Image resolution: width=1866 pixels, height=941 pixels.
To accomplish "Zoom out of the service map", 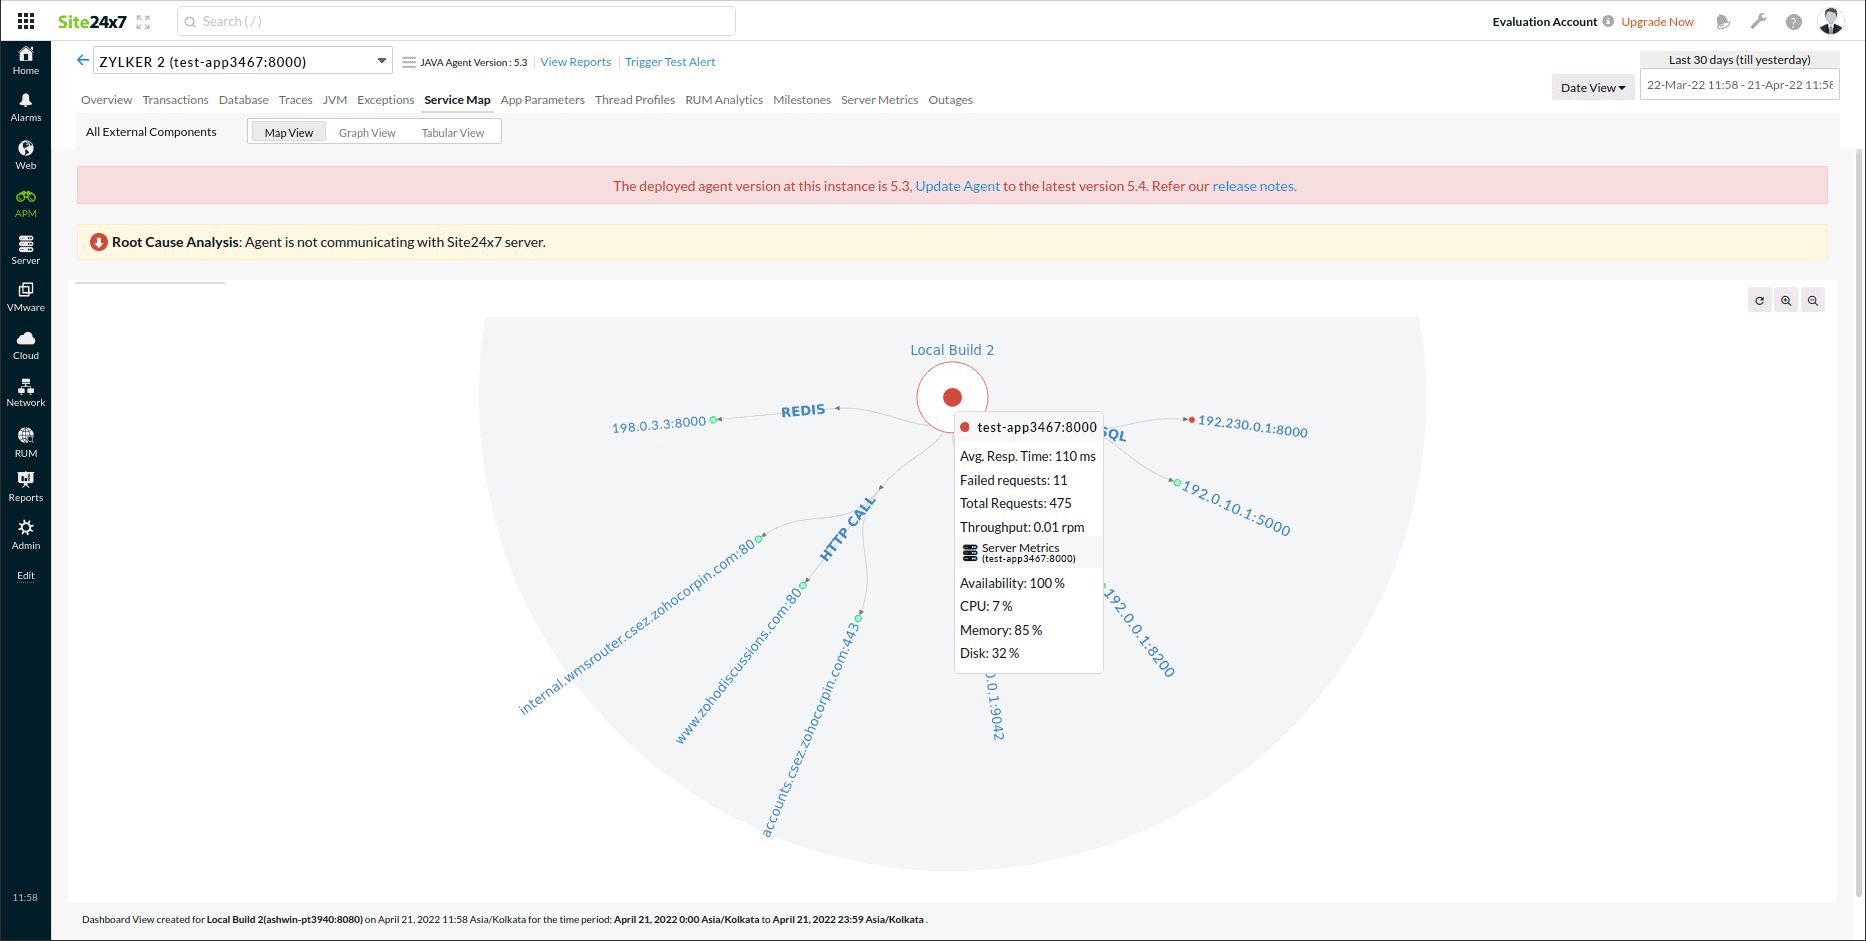I will [1812, 300].
